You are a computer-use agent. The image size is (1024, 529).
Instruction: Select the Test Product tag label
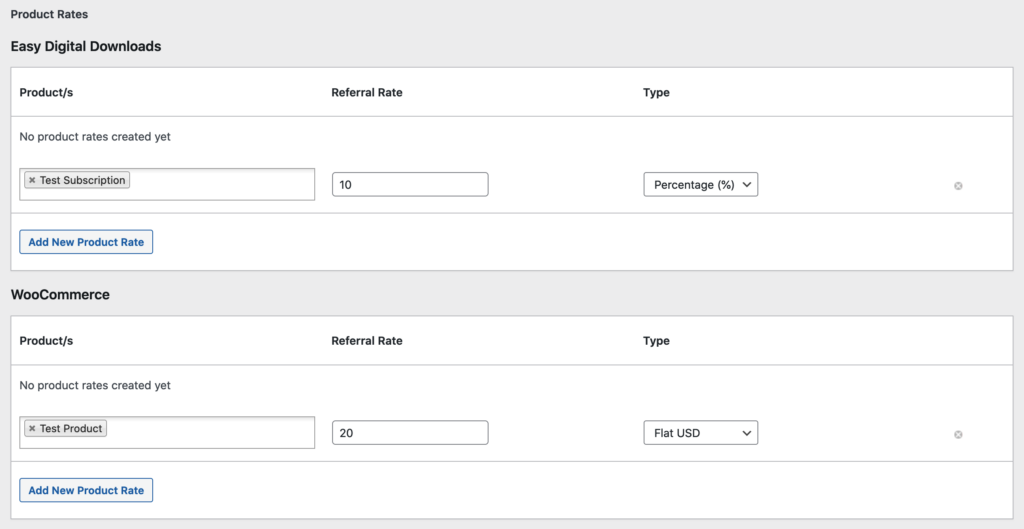click(x=71, y=428)
